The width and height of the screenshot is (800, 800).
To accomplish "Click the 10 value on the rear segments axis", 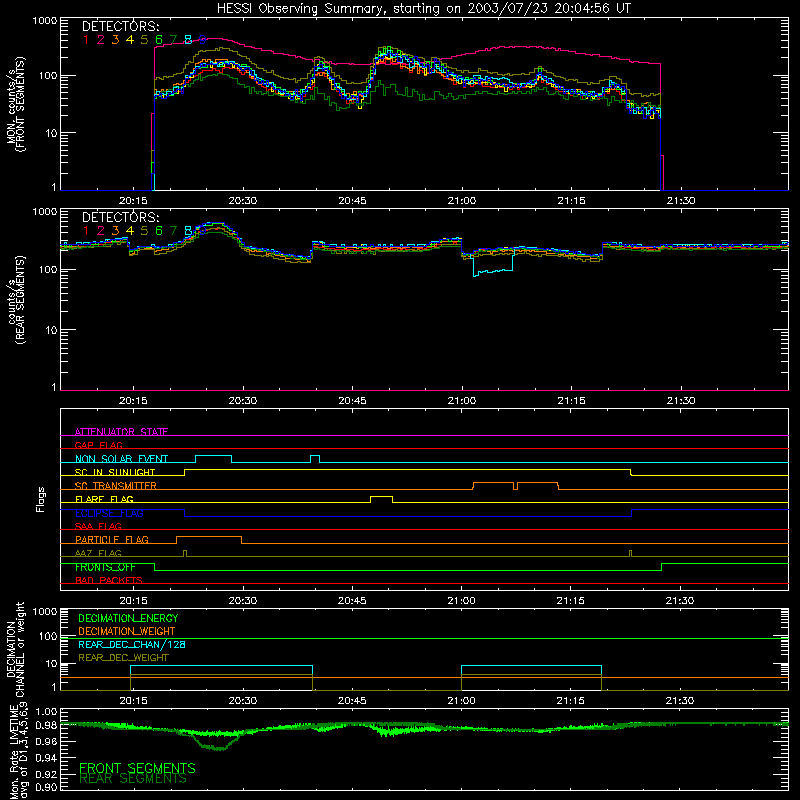I will tap(51, 330).
